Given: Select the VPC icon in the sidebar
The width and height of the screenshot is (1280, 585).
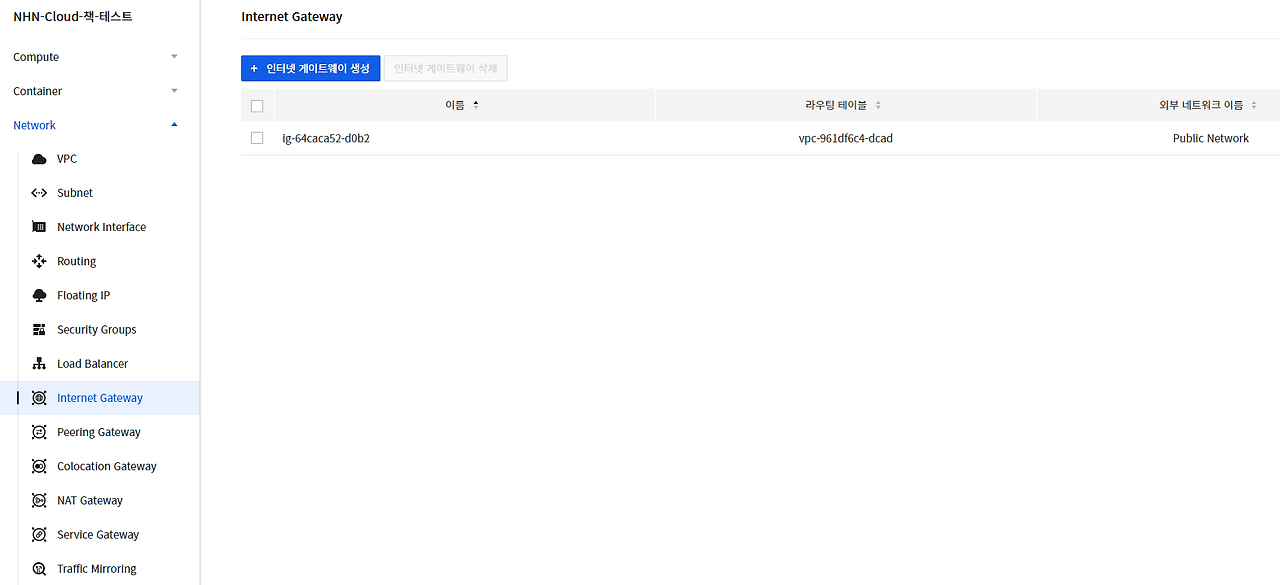Looking at the screenshot, I should pos(39,158).
